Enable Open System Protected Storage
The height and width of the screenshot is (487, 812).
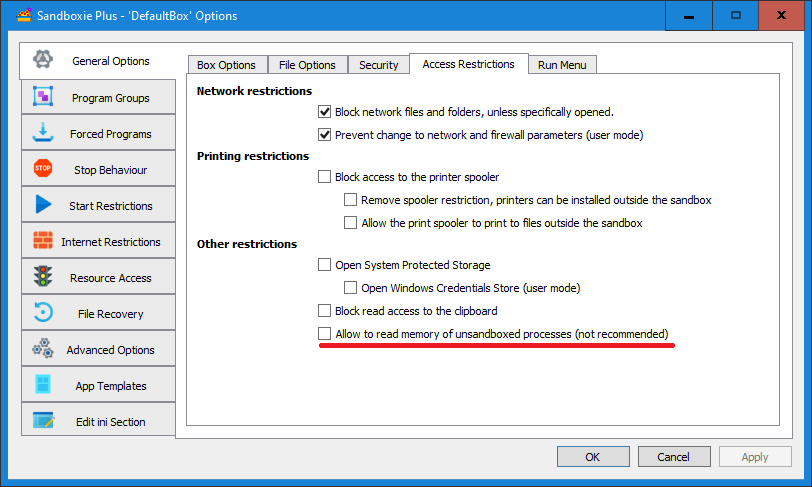[x=324, y=265]
